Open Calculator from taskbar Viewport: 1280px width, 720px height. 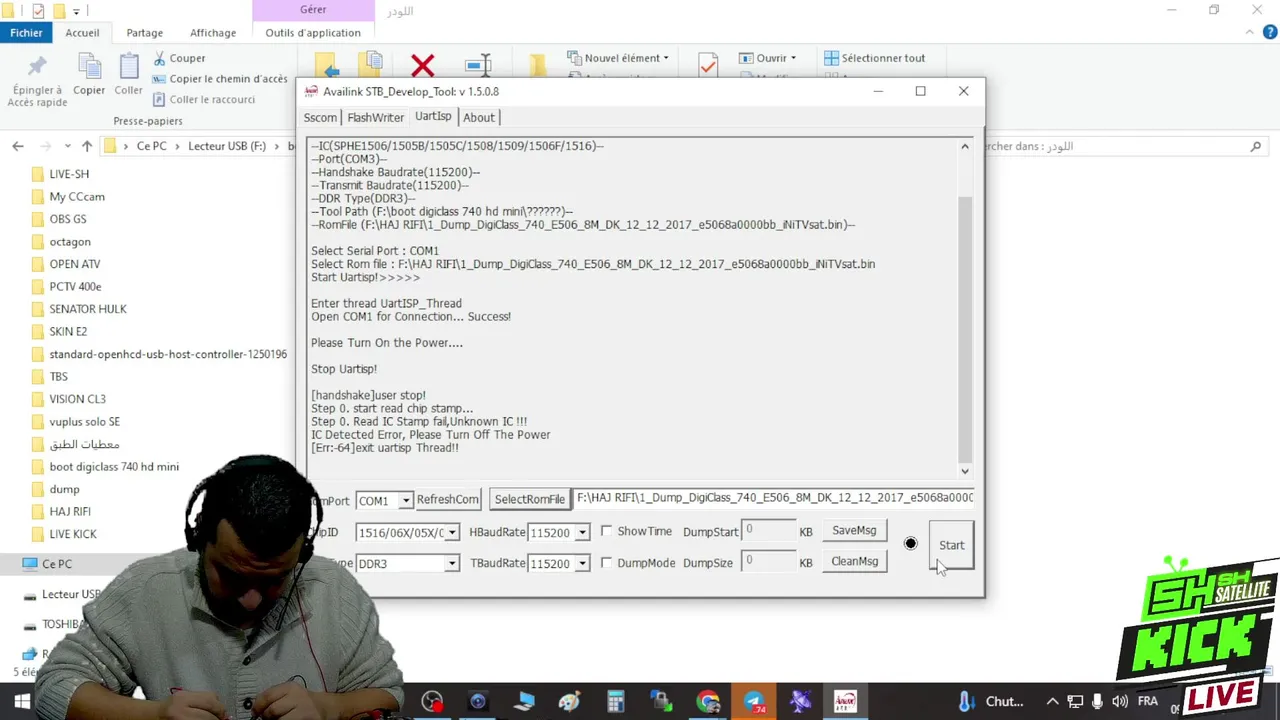click(616, 701)
